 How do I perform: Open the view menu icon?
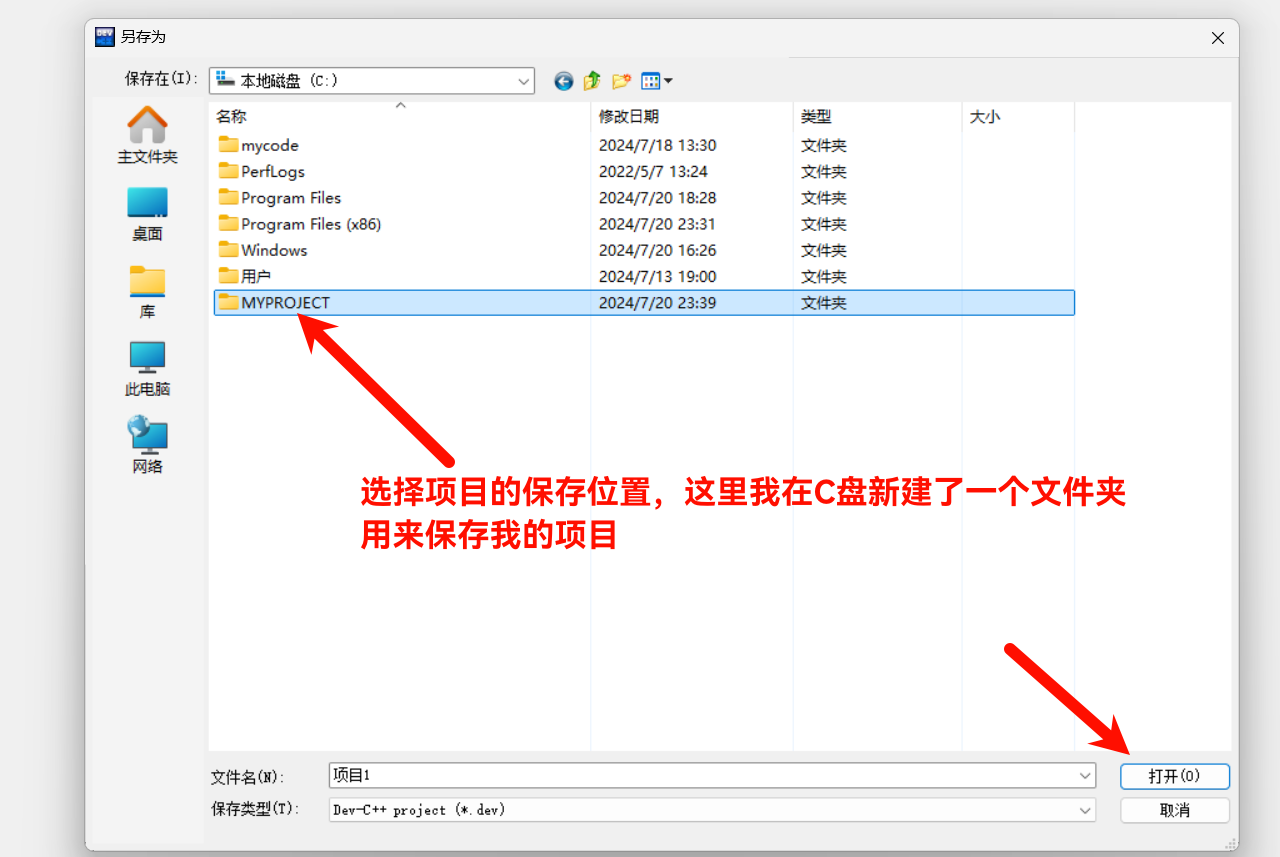pyautogui.click(x=657, y=81)
